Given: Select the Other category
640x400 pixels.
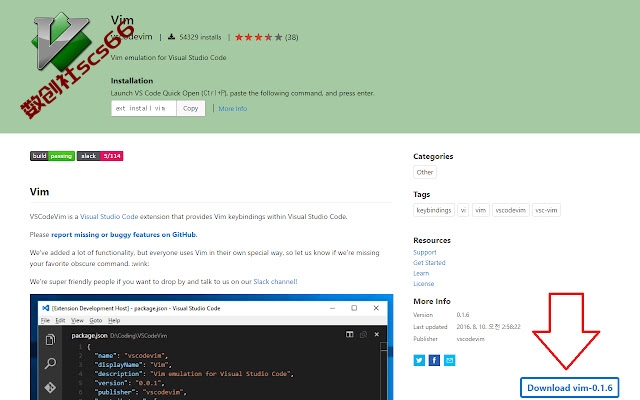Looking at the screenshot, I should click(x=424, y=172).
